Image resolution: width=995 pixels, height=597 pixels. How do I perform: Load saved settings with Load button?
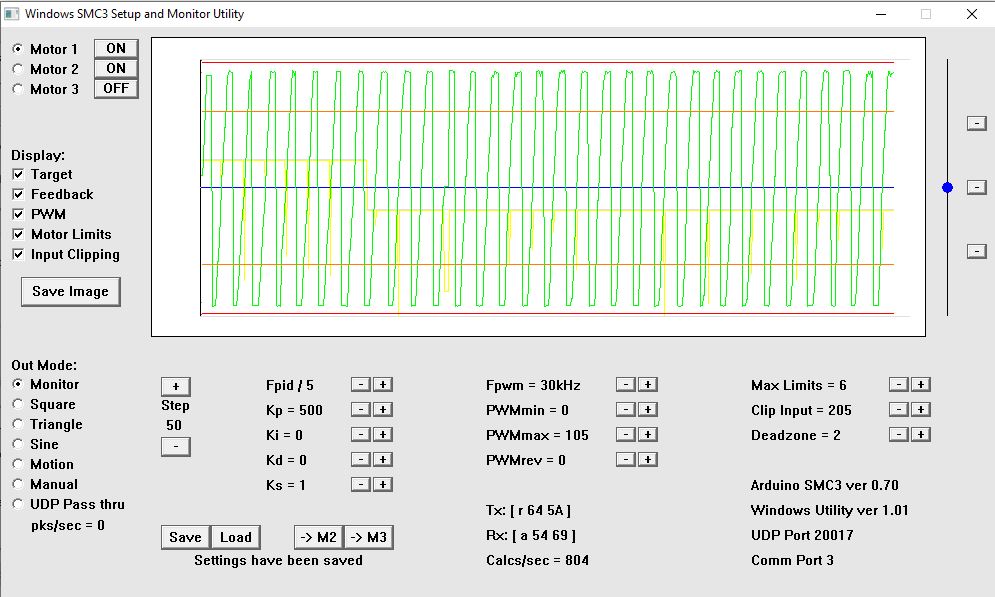click(x=236, y=538)
